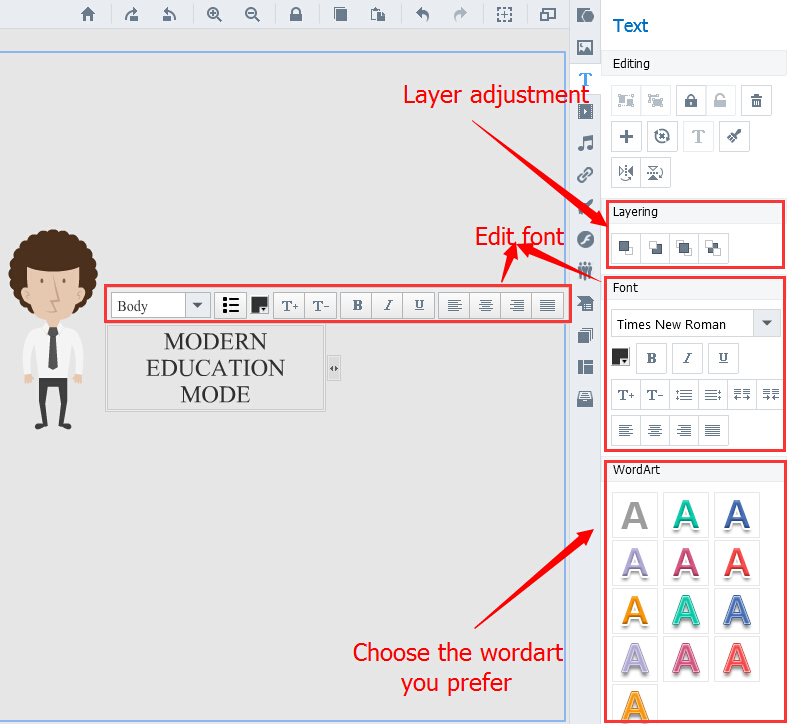Open the hyperlink tab in the sidebar
This screenshot has height=724, width=790.
[x=585, y=175]
